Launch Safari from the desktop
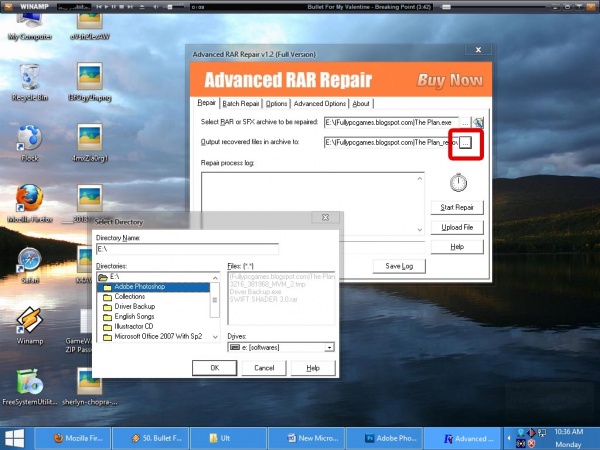Screen dimensions: 600x450 pos(30,266)
